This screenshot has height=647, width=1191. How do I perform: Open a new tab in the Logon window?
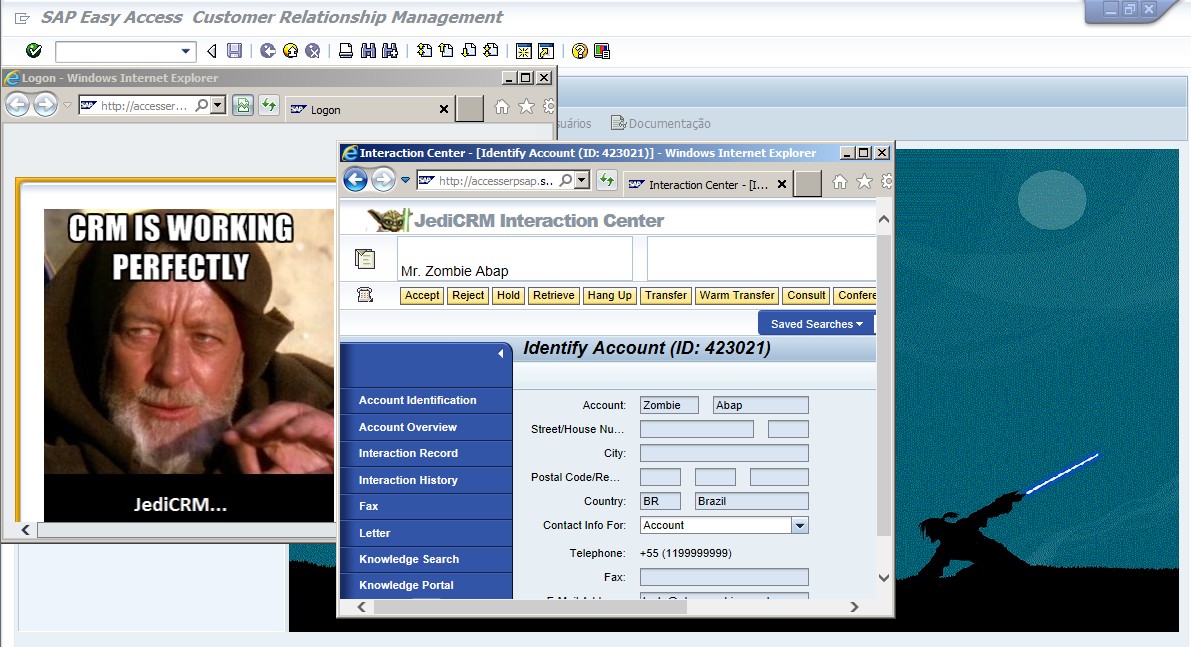click(469, 109)
